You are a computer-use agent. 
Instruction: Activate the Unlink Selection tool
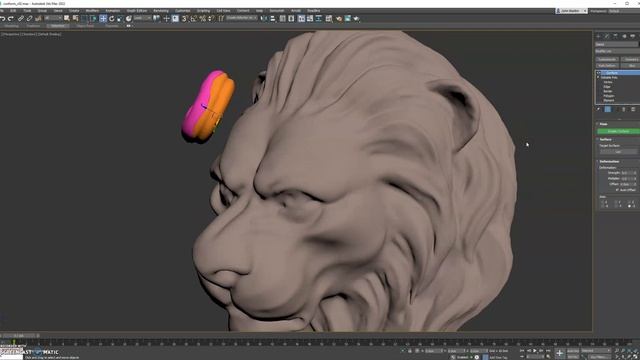pos(29,18)
